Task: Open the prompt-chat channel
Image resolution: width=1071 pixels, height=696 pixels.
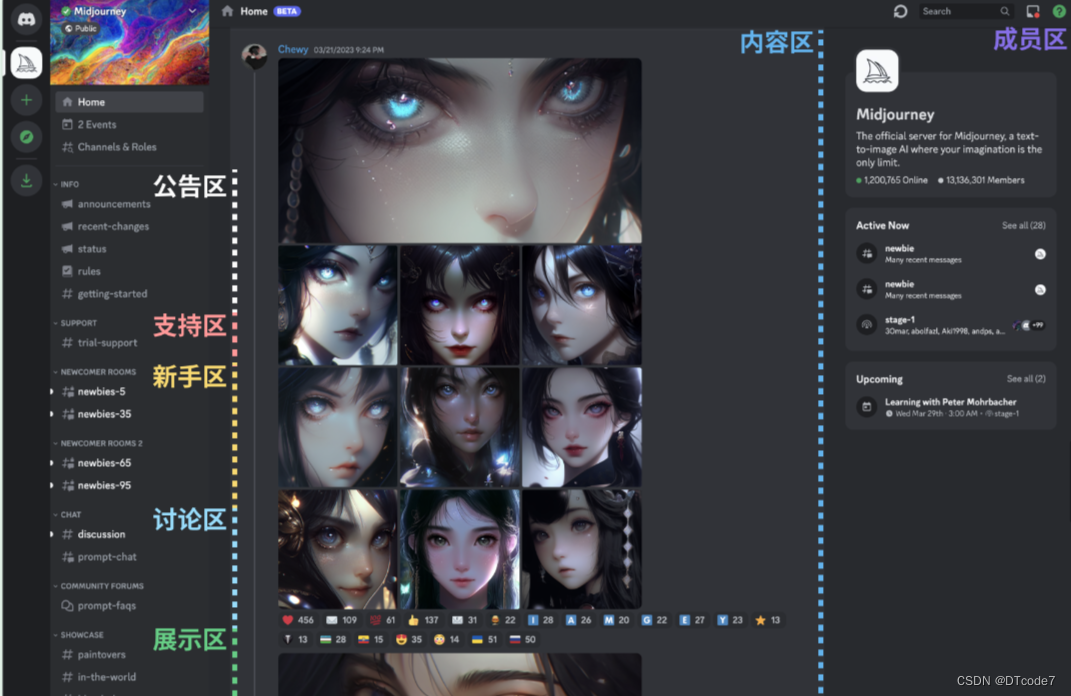Action: coord(100,557)
